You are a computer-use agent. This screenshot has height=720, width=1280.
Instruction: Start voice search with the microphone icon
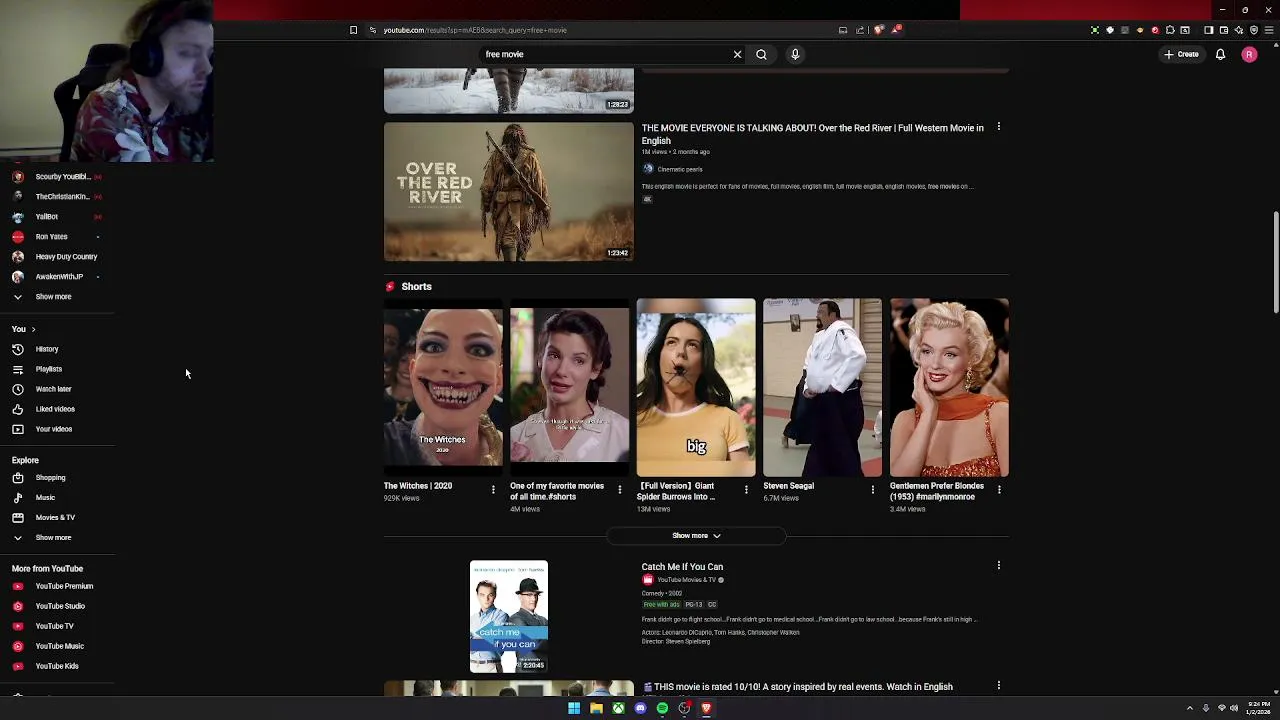point(795,54)
